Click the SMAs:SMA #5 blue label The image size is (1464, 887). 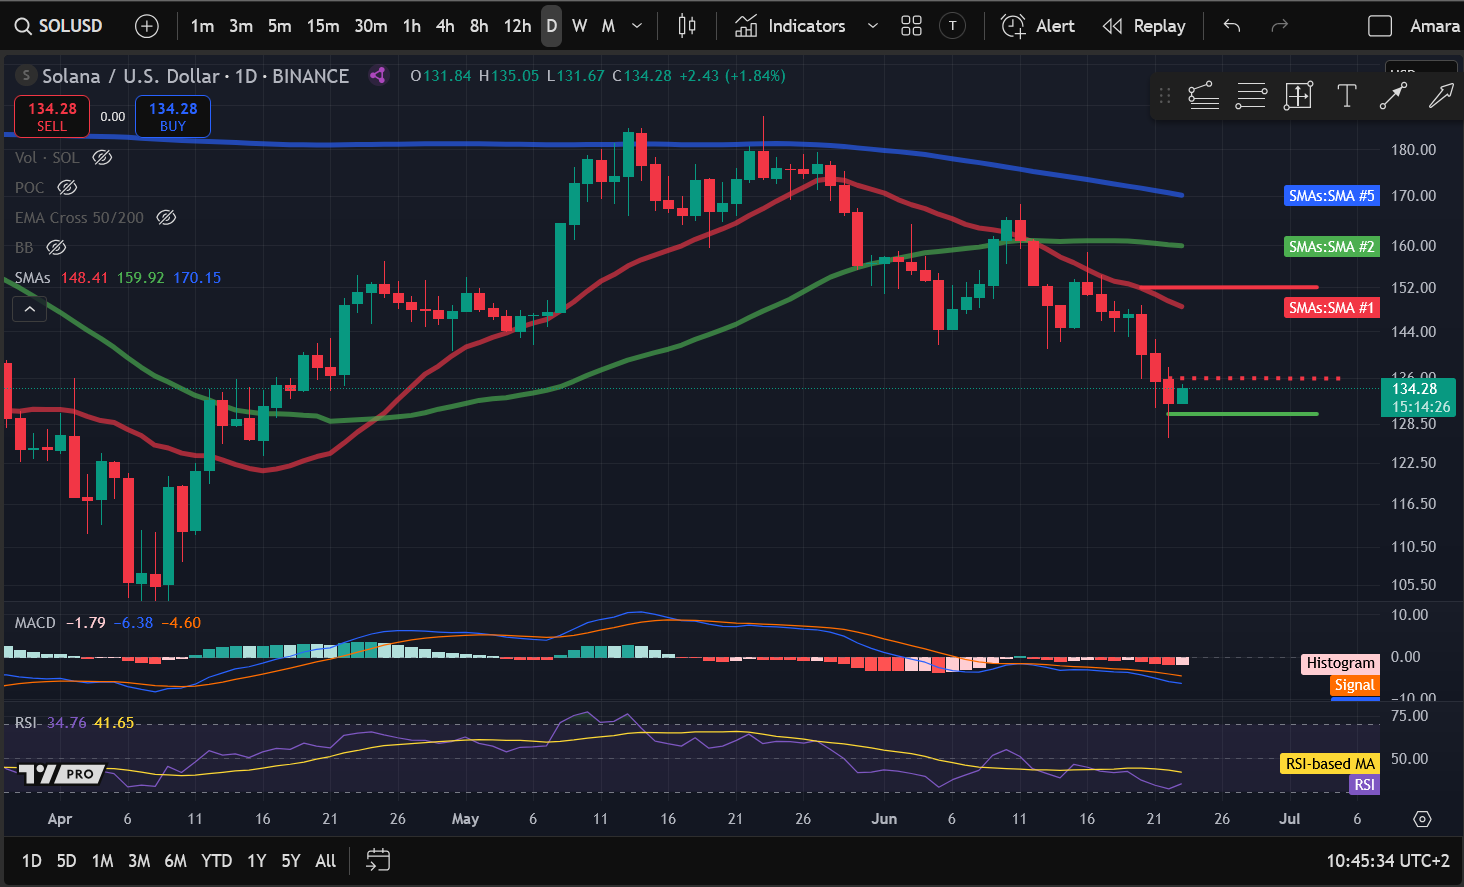click(x=1332, y=196)
